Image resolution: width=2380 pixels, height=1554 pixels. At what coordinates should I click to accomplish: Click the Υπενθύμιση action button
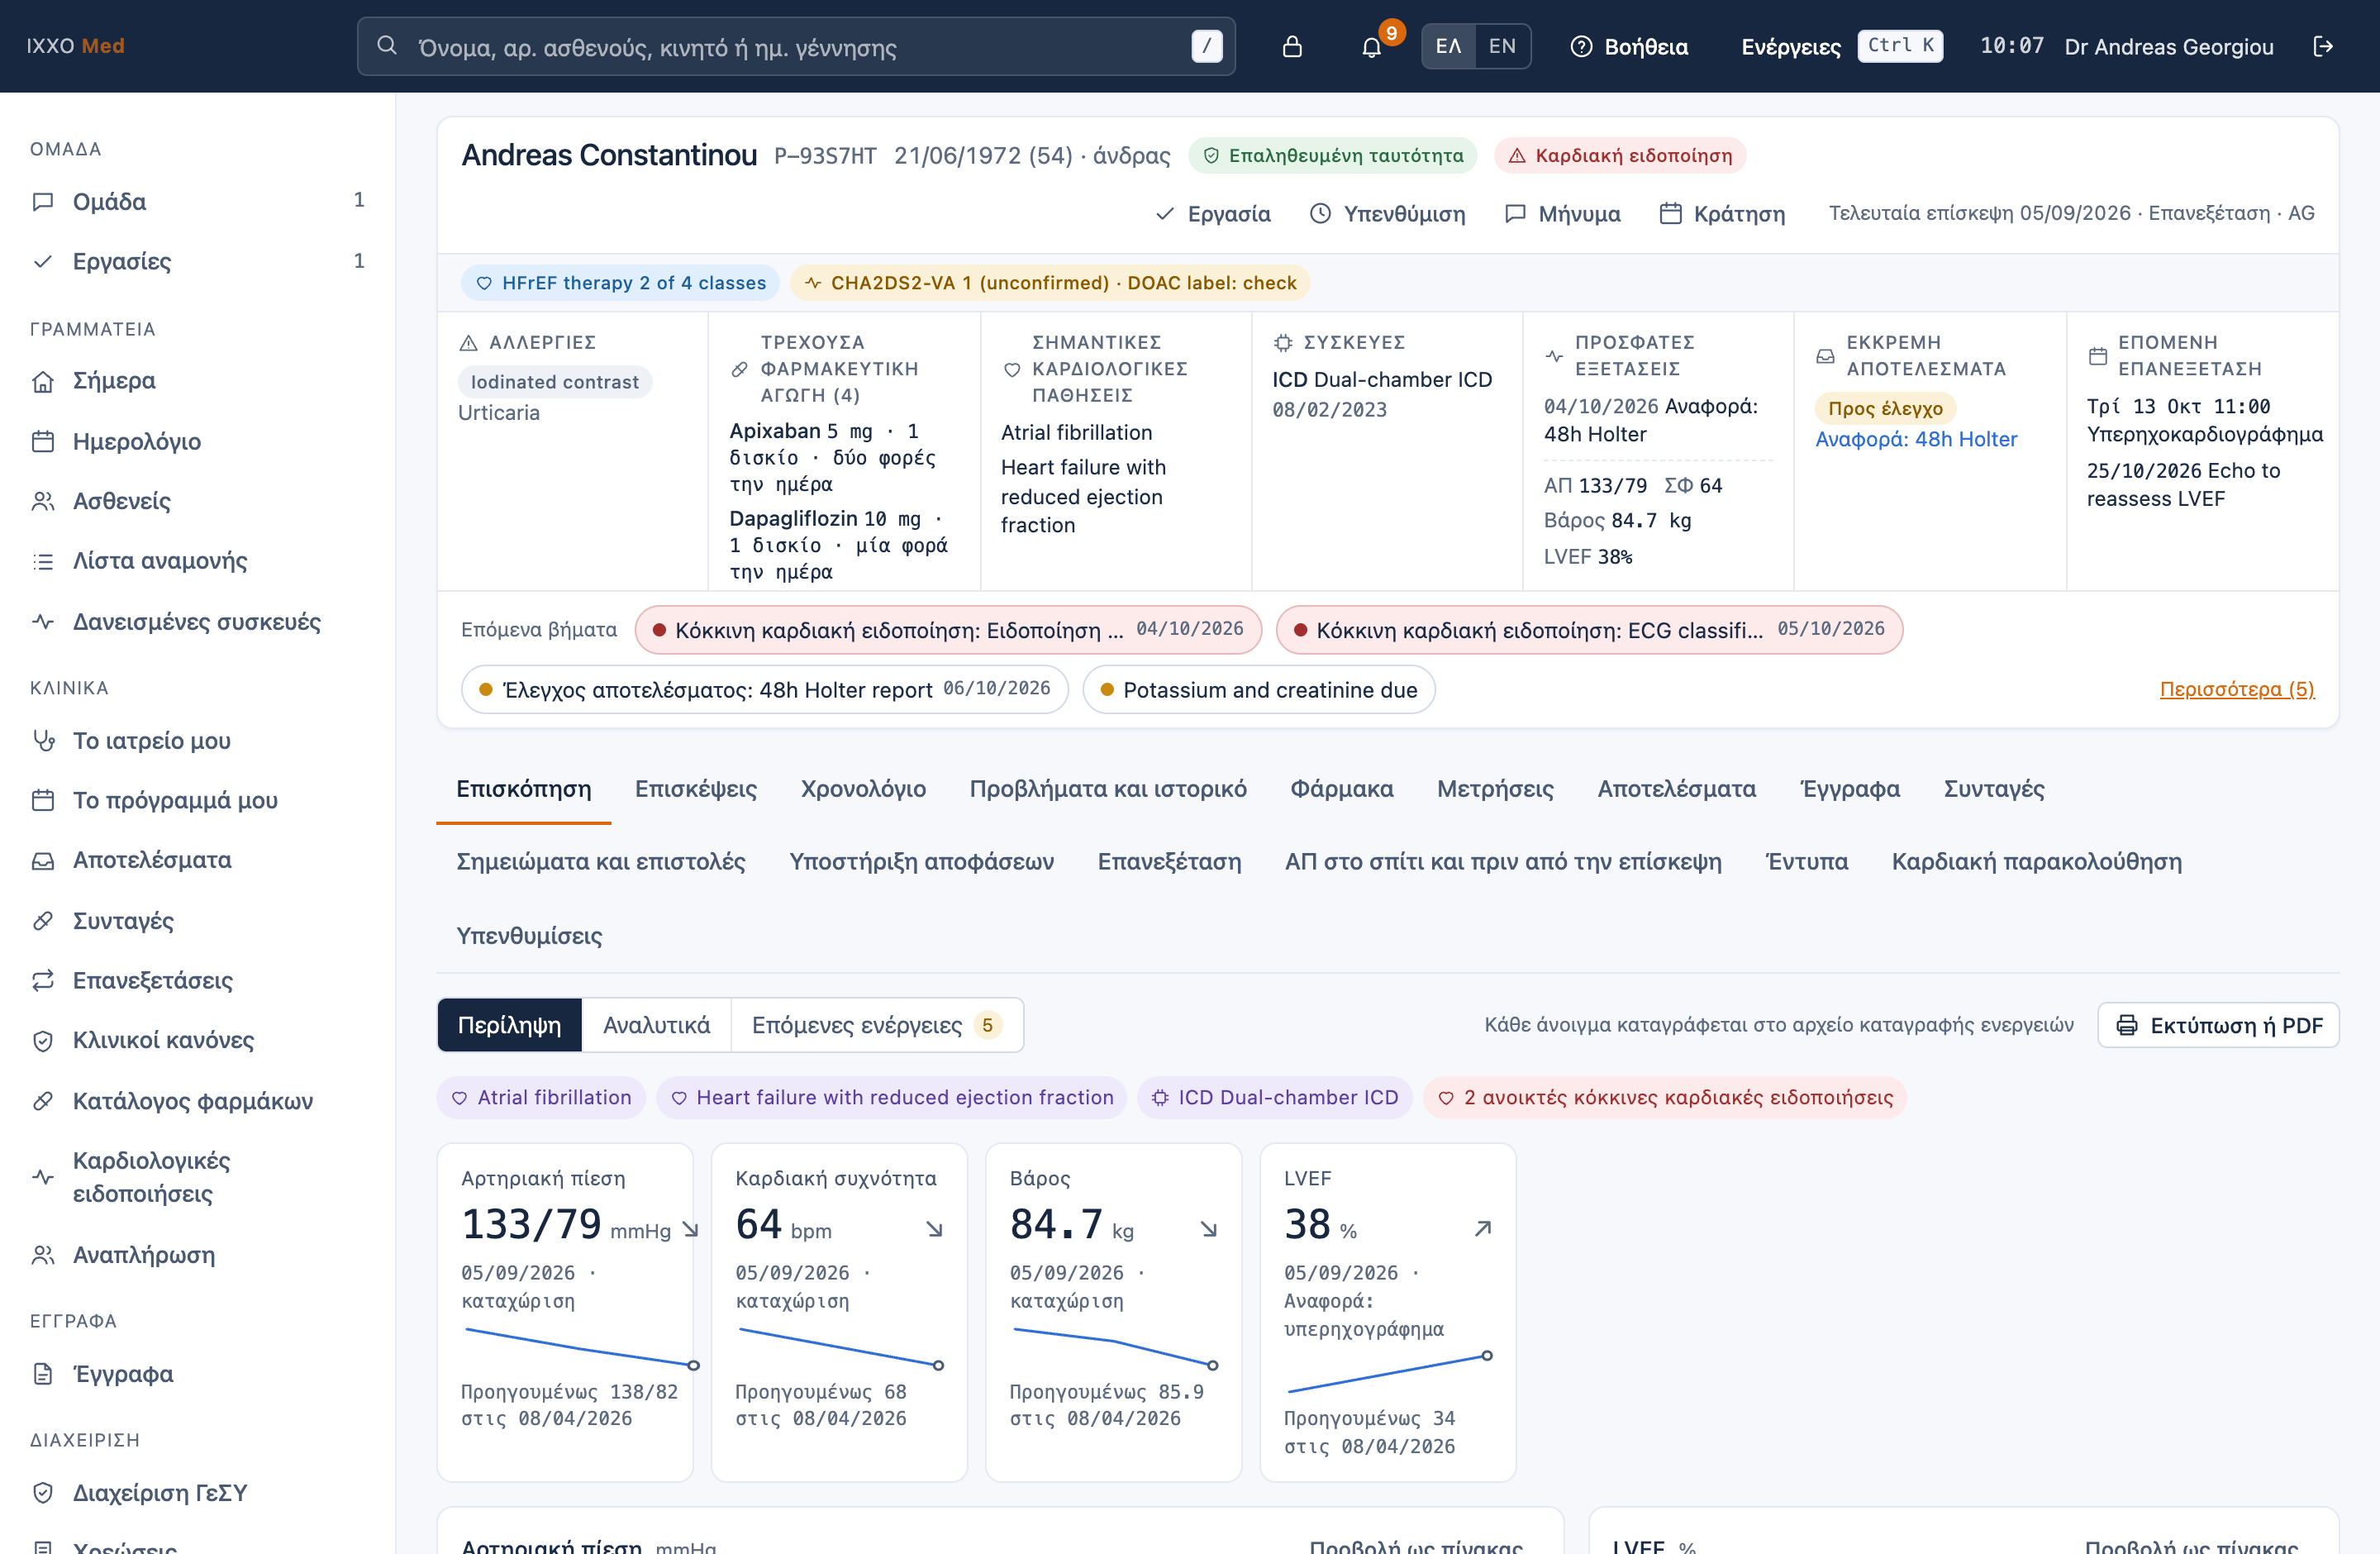[x=1388, y=214]
